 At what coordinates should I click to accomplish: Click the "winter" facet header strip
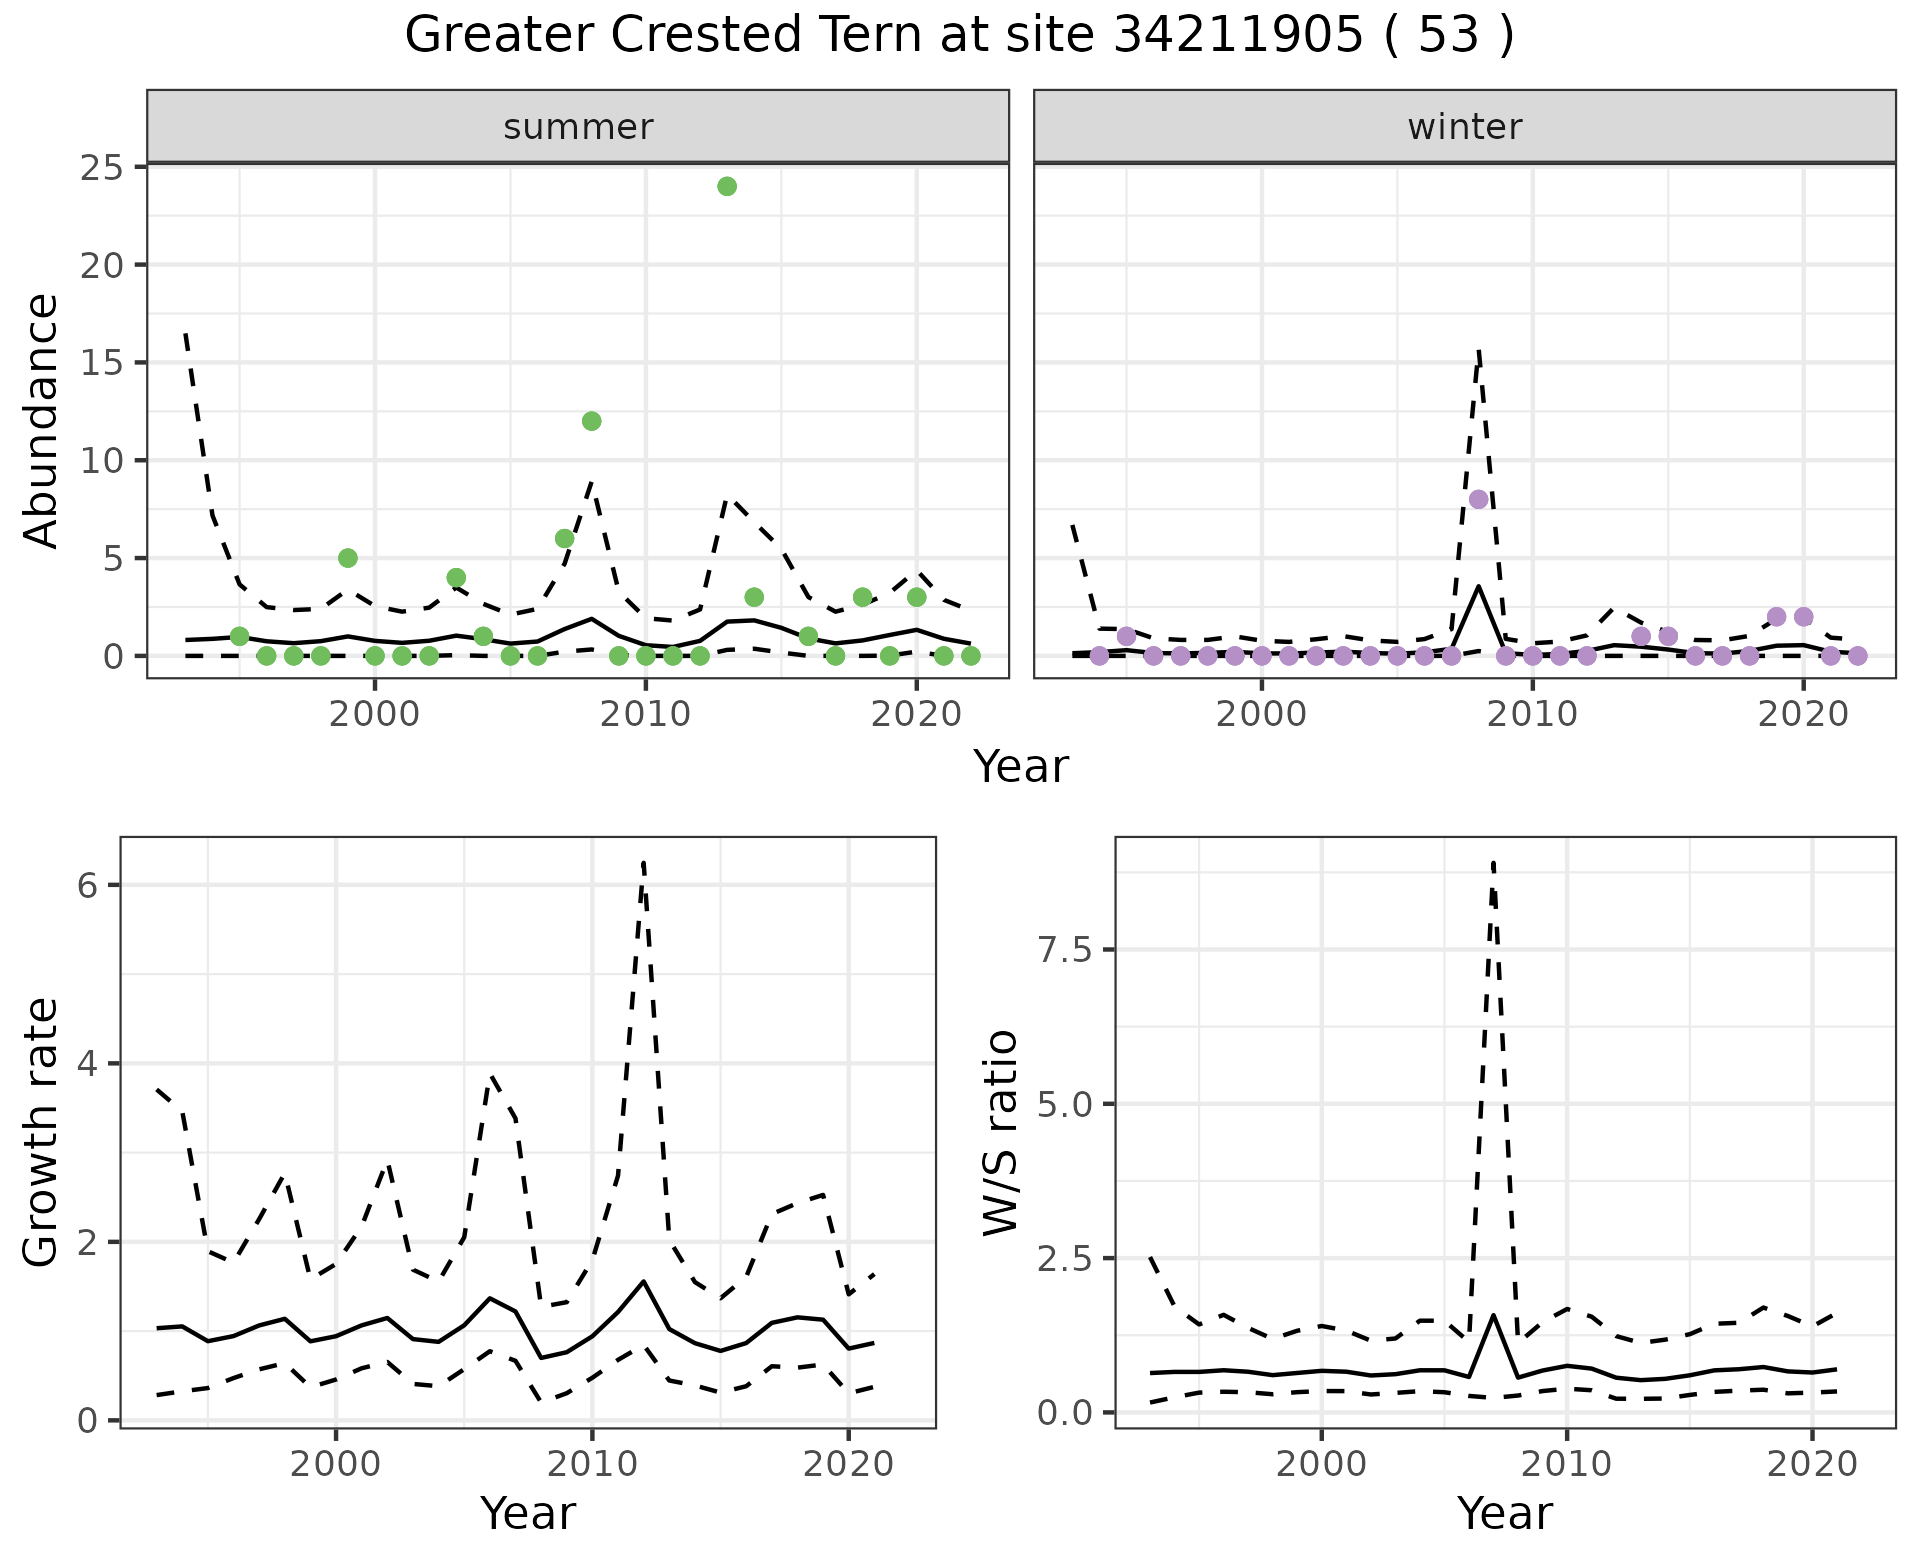click(x=1464, y=127)
